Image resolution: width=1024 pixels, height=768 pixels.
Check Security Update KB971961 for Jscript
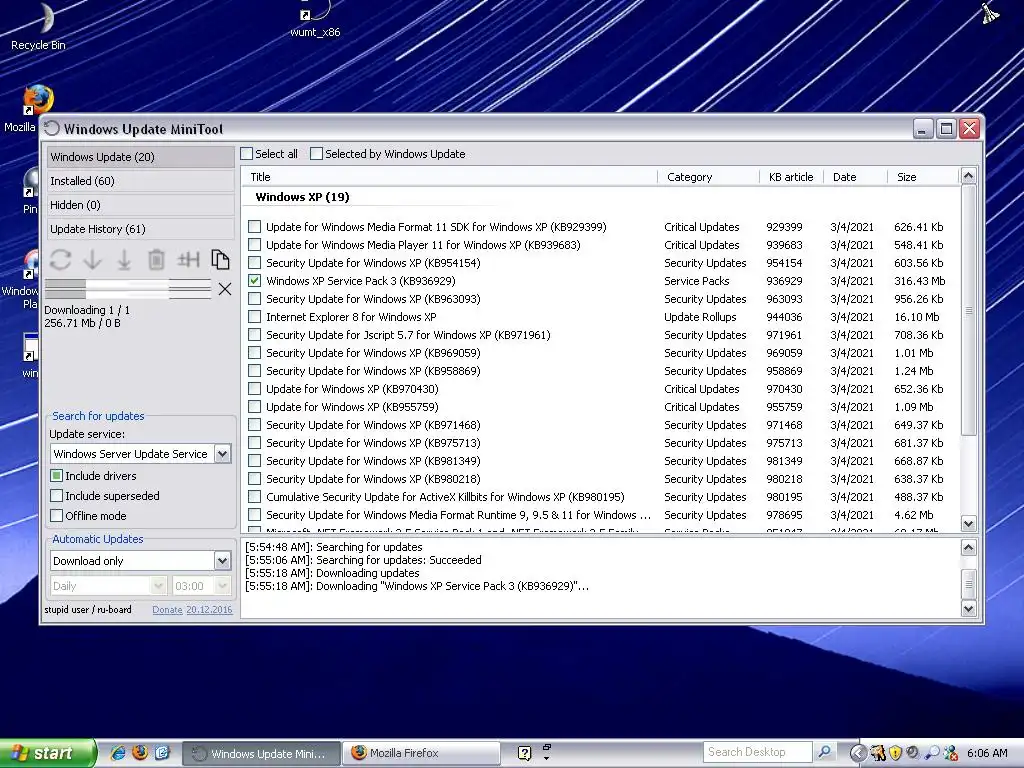(255, 334)
